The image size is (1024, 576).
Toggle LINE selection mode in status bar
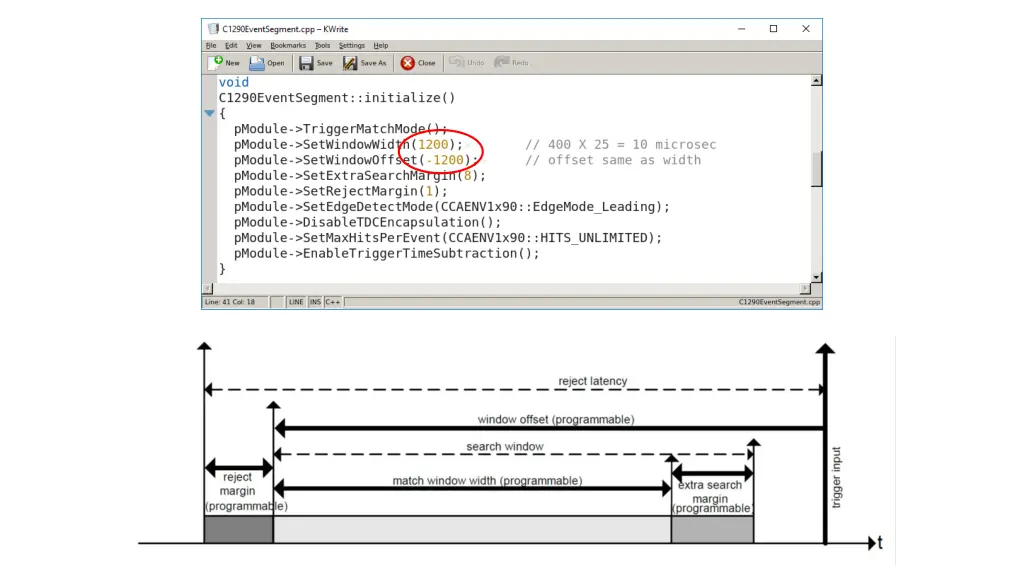(x=296, y=302)
